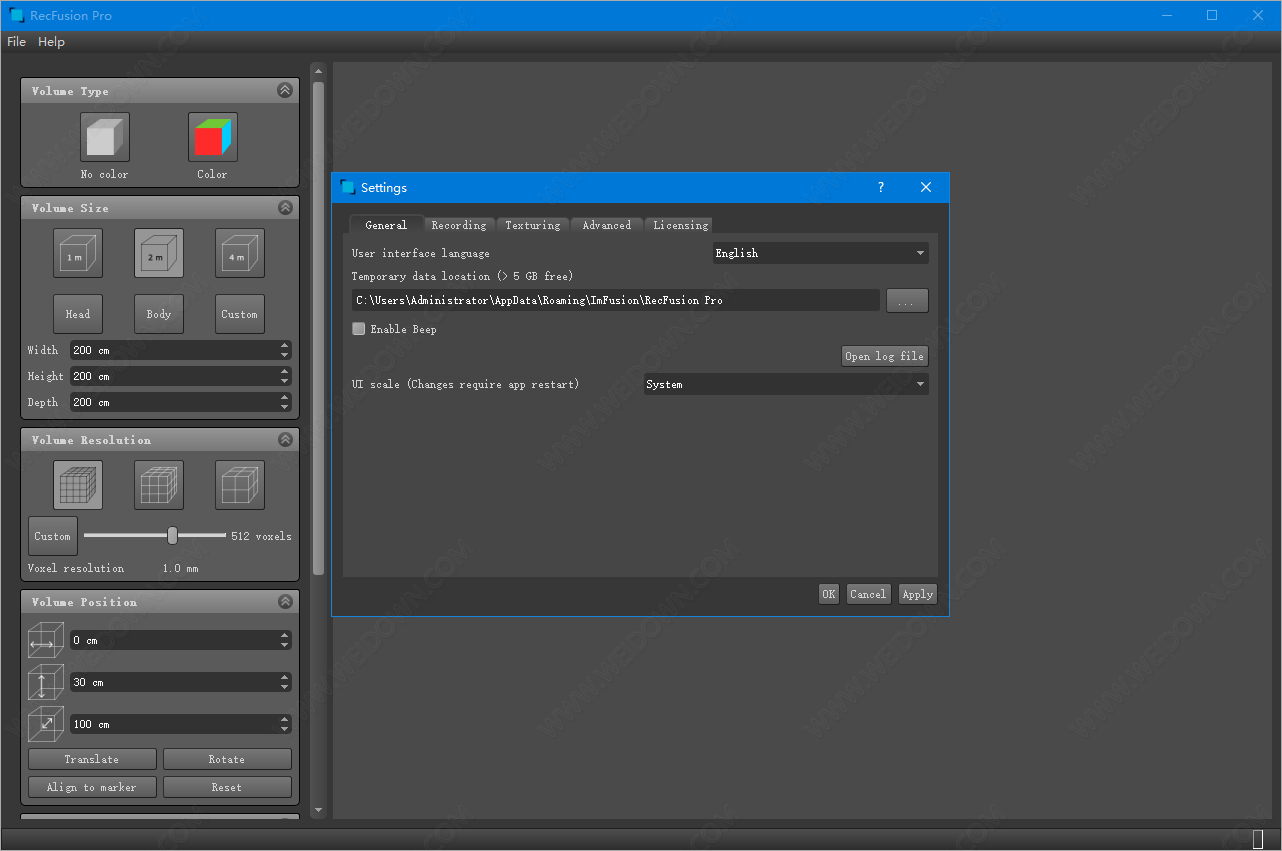Screen dimensions: 1282x851
Task: Apply the settings changes
Action: pos(918,594)
